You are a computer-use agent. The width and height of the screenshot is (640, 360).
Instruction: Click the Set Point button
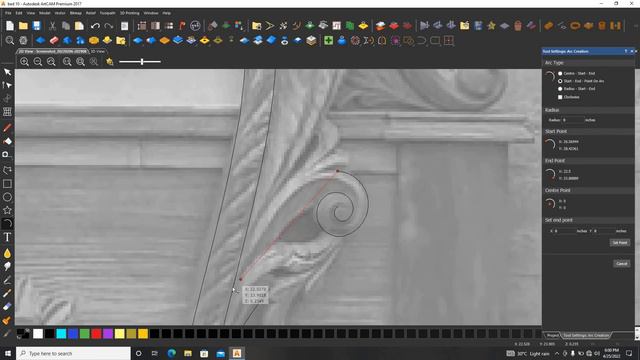click(x=620, y=242)
